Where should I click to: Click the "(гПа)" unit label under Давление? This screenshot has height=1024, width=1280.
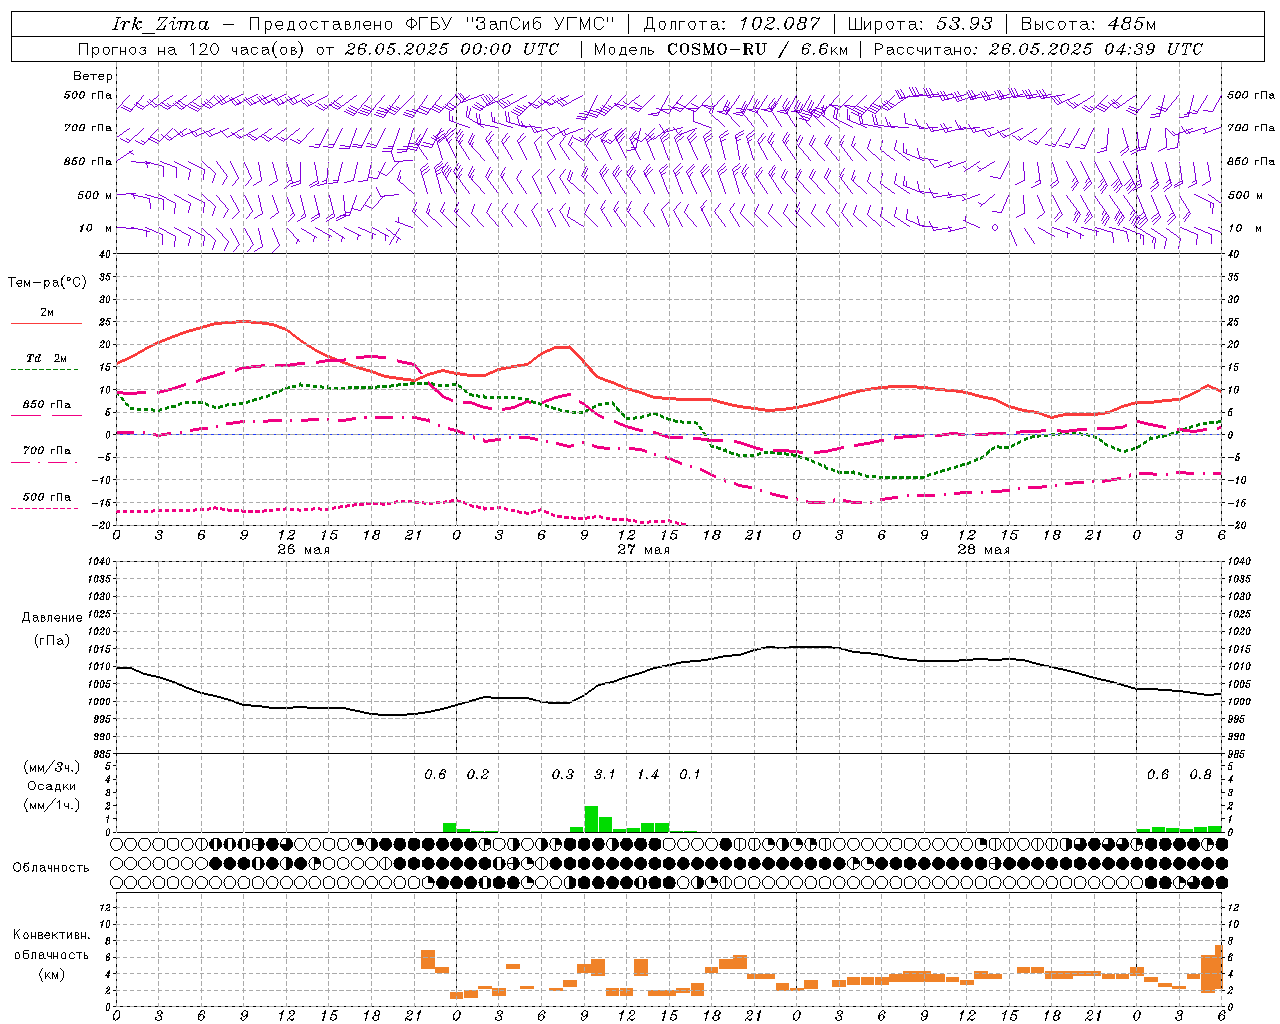52,641
